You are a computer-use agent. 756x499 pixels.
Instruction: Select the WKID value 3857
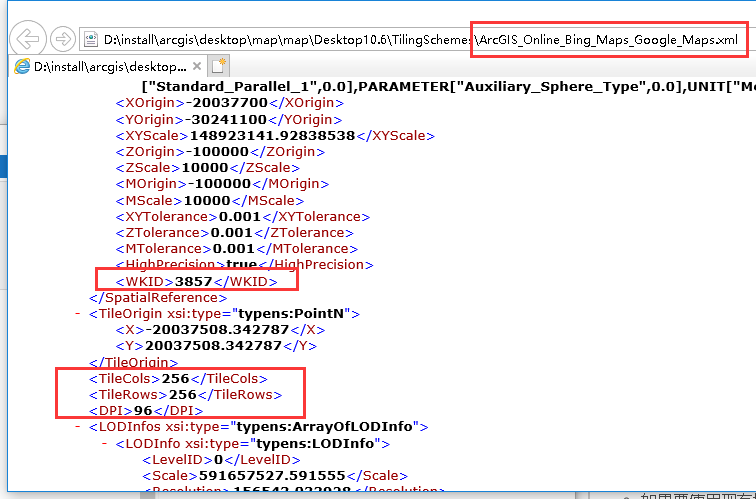193,282
